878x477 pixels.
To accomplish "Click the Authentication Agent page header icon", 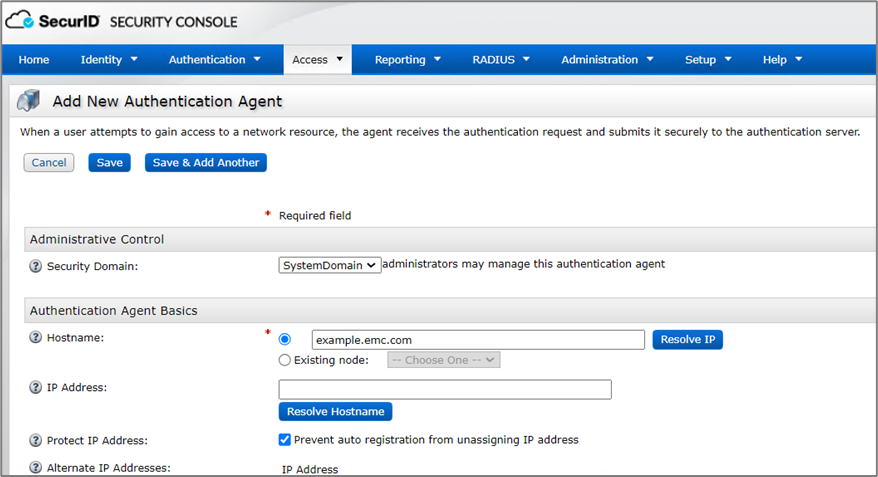I will (30, 100).
